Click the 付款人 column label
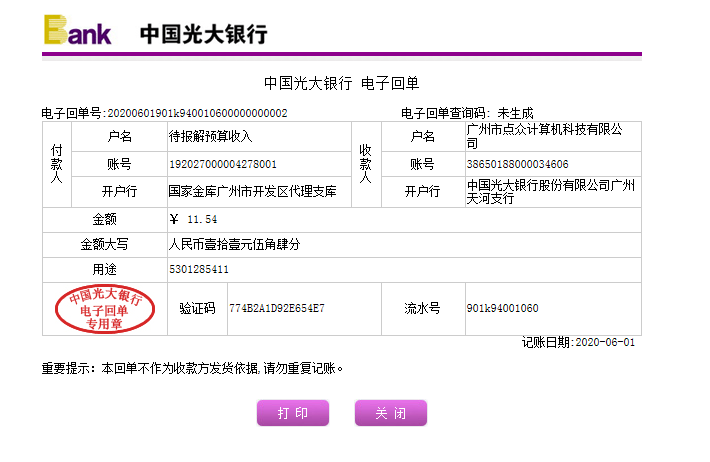Image resolution: width=710 pixels, height=462 pixels. coord(57,164)
